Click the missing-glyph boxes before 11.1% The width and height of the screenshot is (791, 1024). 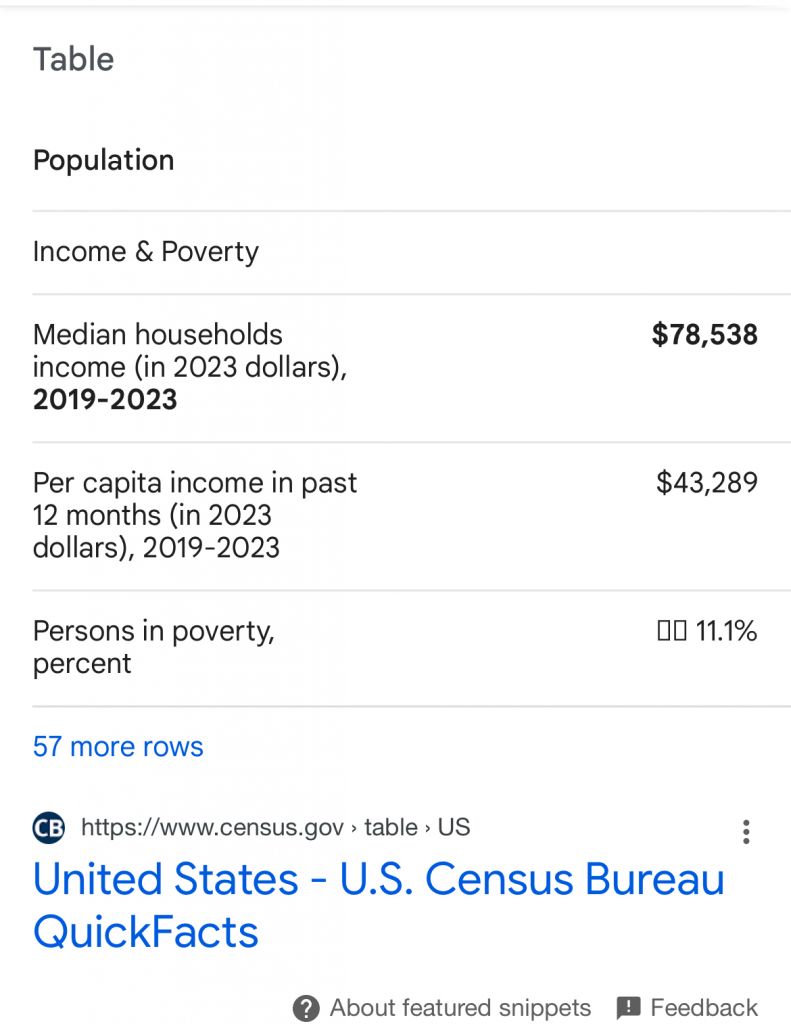671,631
